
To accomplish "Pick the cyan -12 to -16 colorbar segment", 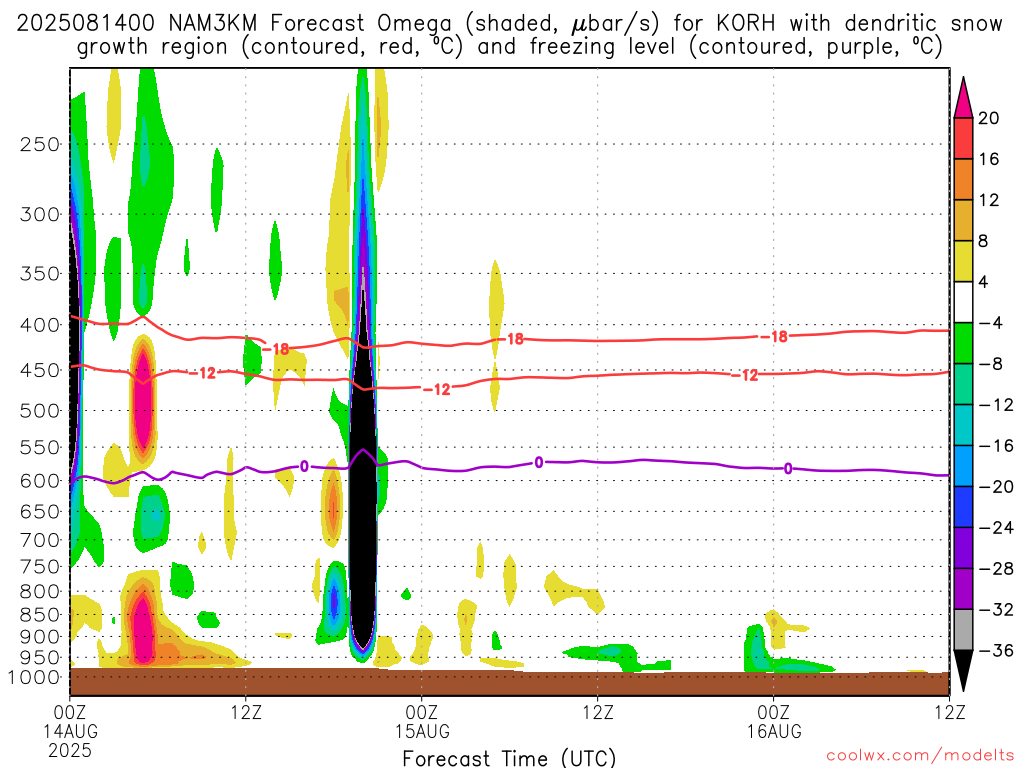I will [963, 425].
